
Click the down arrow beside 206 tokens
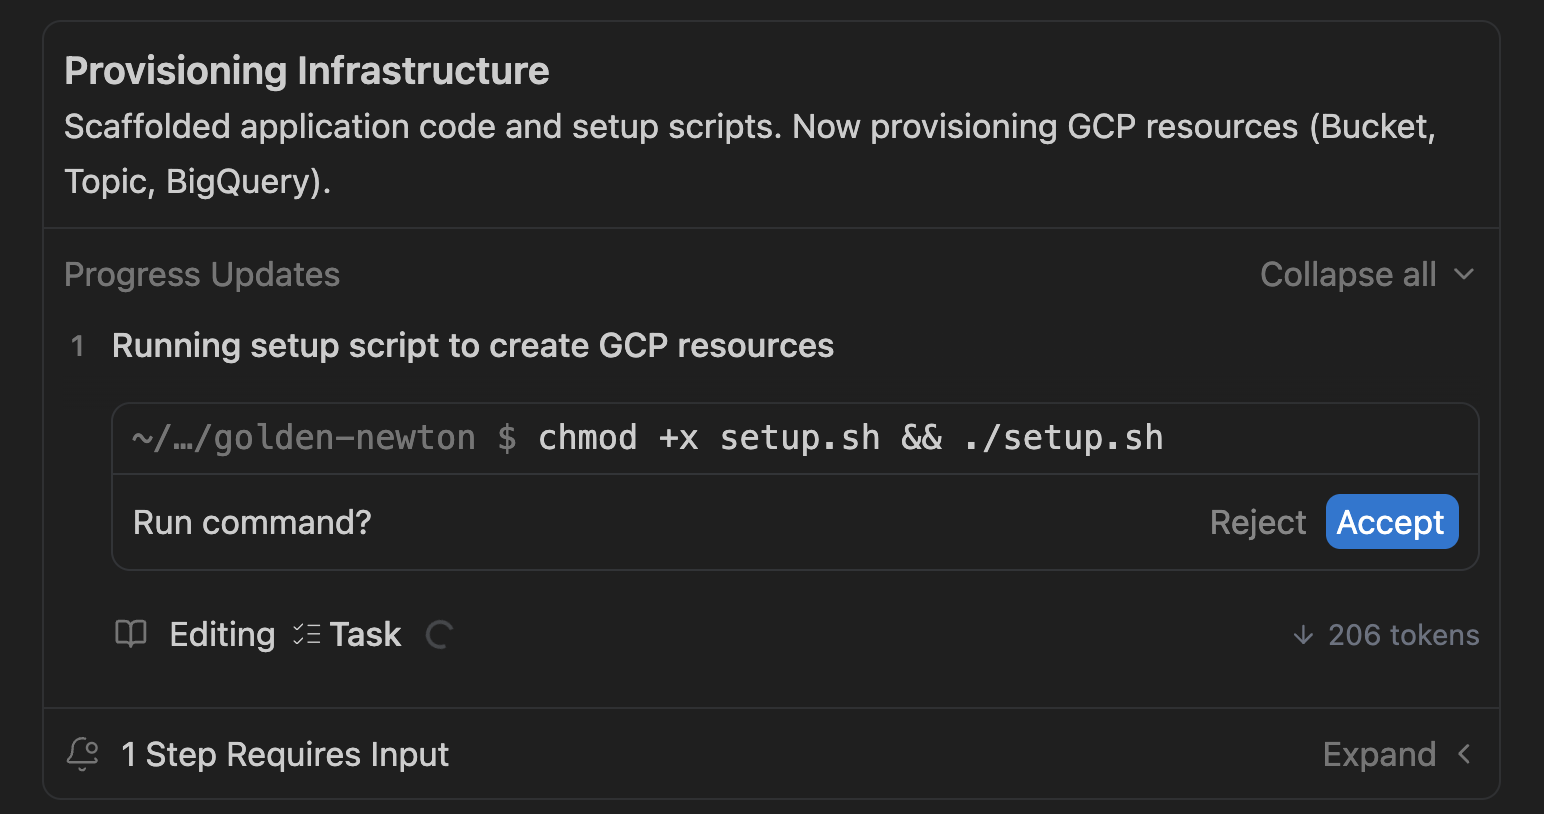pyautogui.click(x=1303, y=635)
